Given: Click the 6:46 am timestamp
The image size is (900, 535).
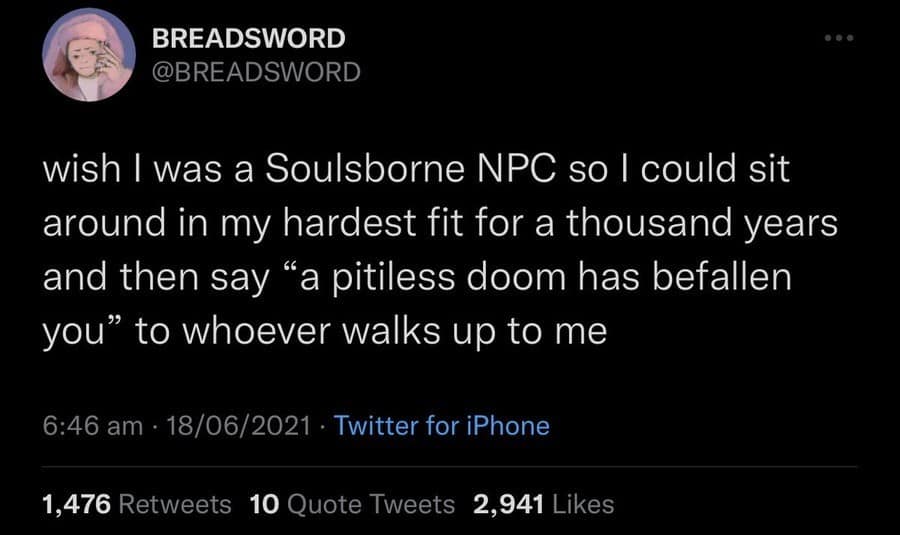Looking at the screenshot, I should coord(92,425).
